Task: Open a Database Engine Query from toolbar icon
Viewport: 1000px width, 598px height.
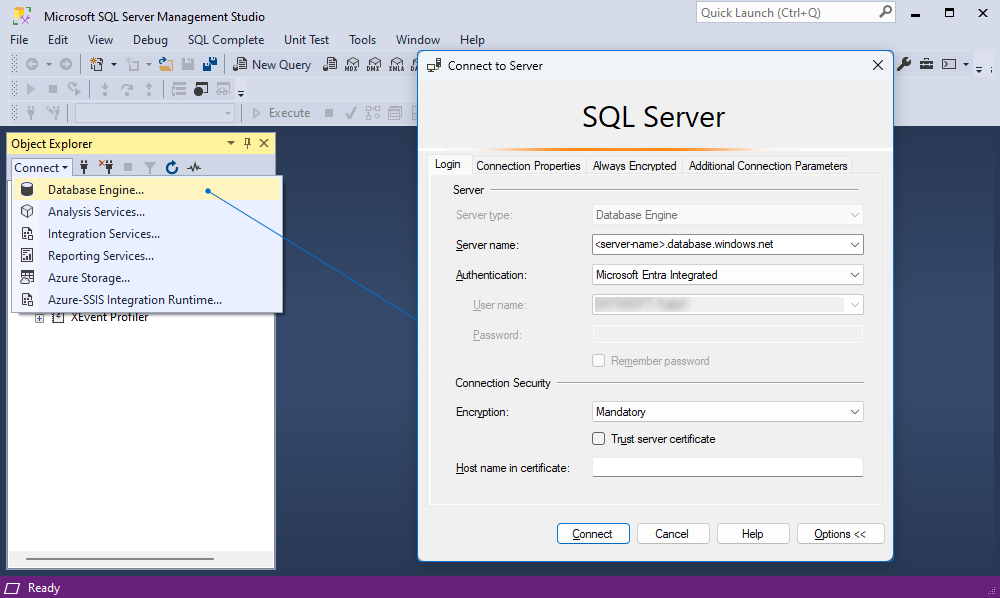Action: pos(330,64)
